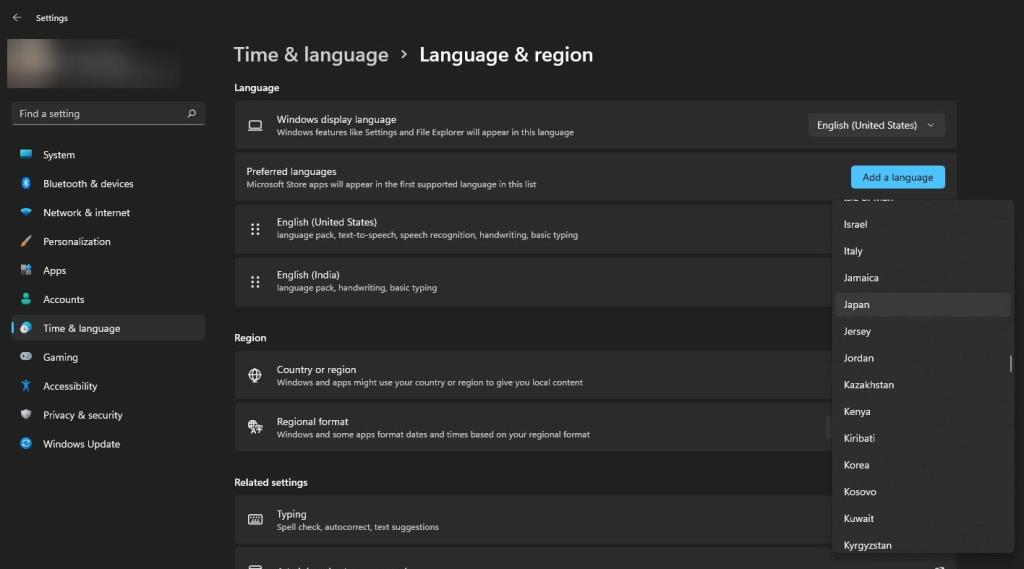Click the Add a language button
Screen dimensions: 1024x569
tap(897, 177)
